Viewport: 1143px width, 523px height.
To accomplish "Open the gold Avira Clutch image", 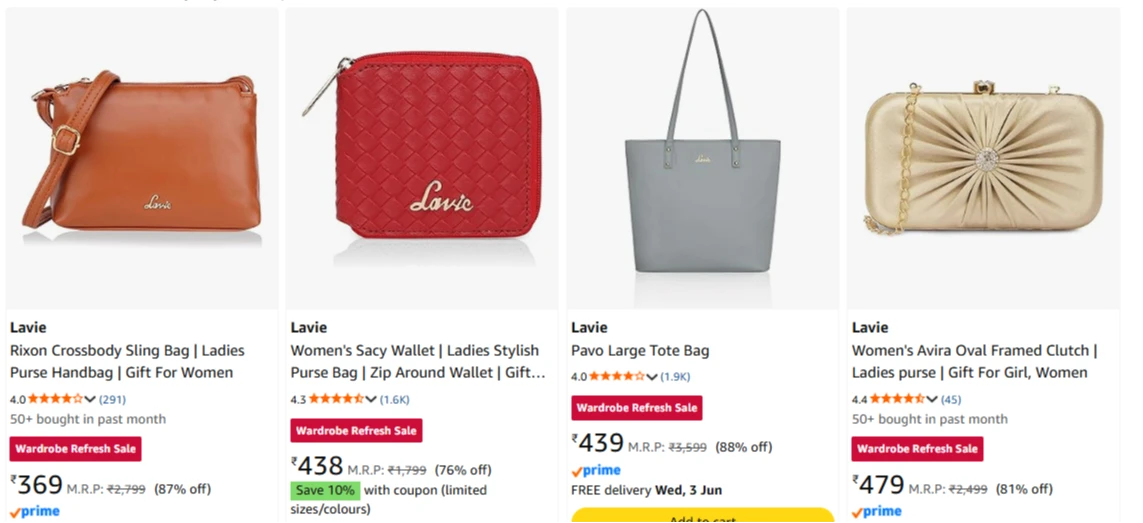I will 983,158.
